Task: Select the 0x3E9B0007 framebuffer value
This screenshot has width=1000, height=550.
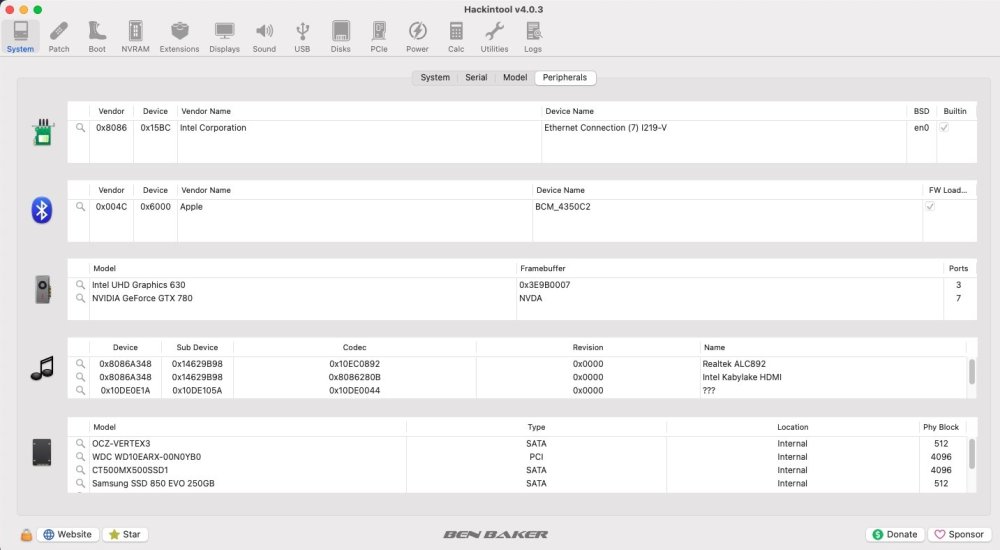Action: (545, 285)
